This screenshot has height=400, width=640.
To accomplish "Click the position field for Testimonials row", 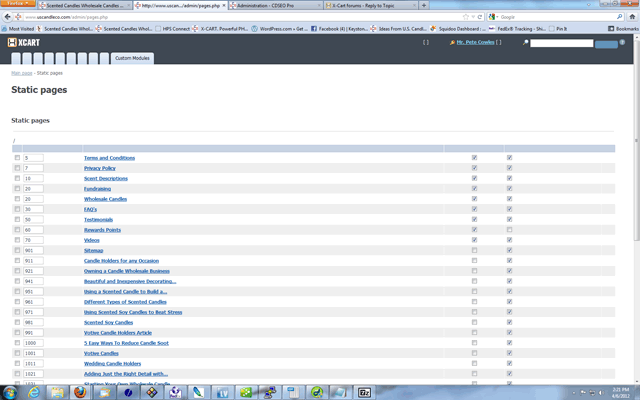I will click(x=33, y=219).
